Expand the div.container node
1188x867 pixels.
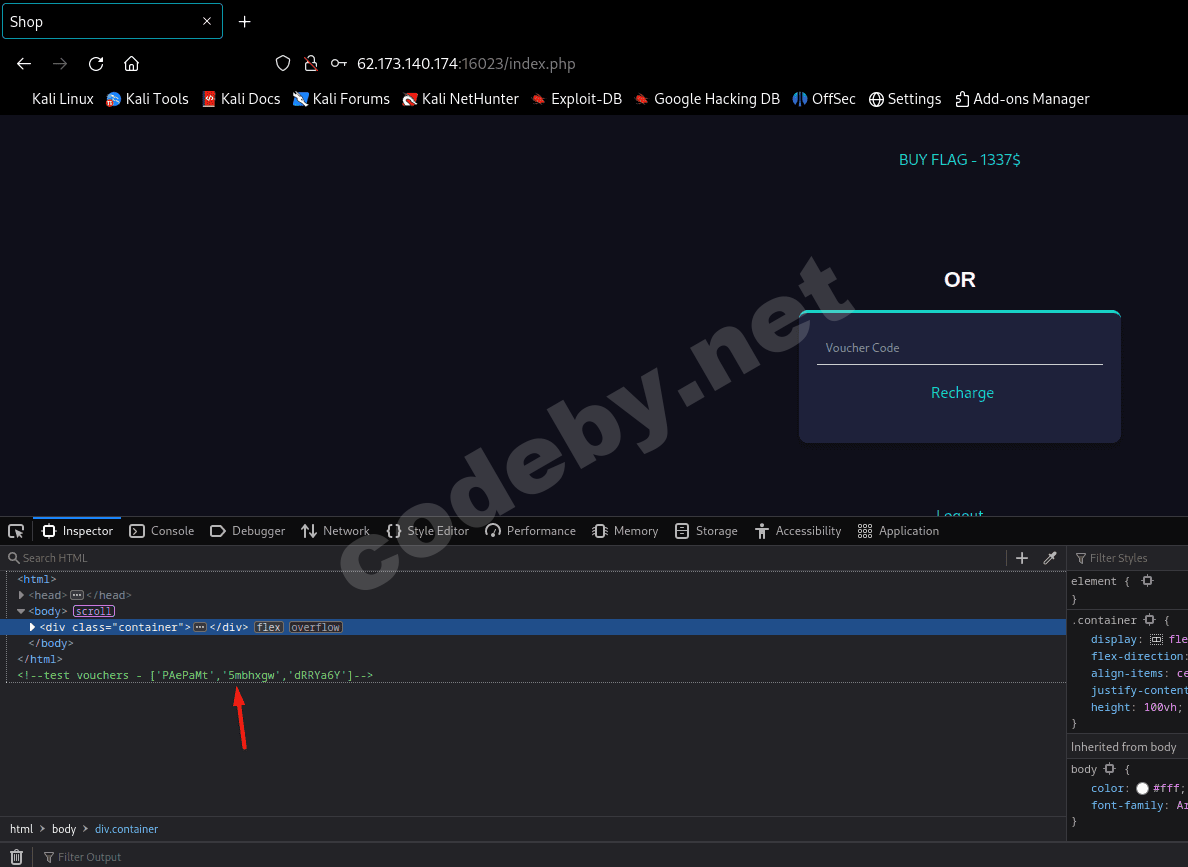31,627
